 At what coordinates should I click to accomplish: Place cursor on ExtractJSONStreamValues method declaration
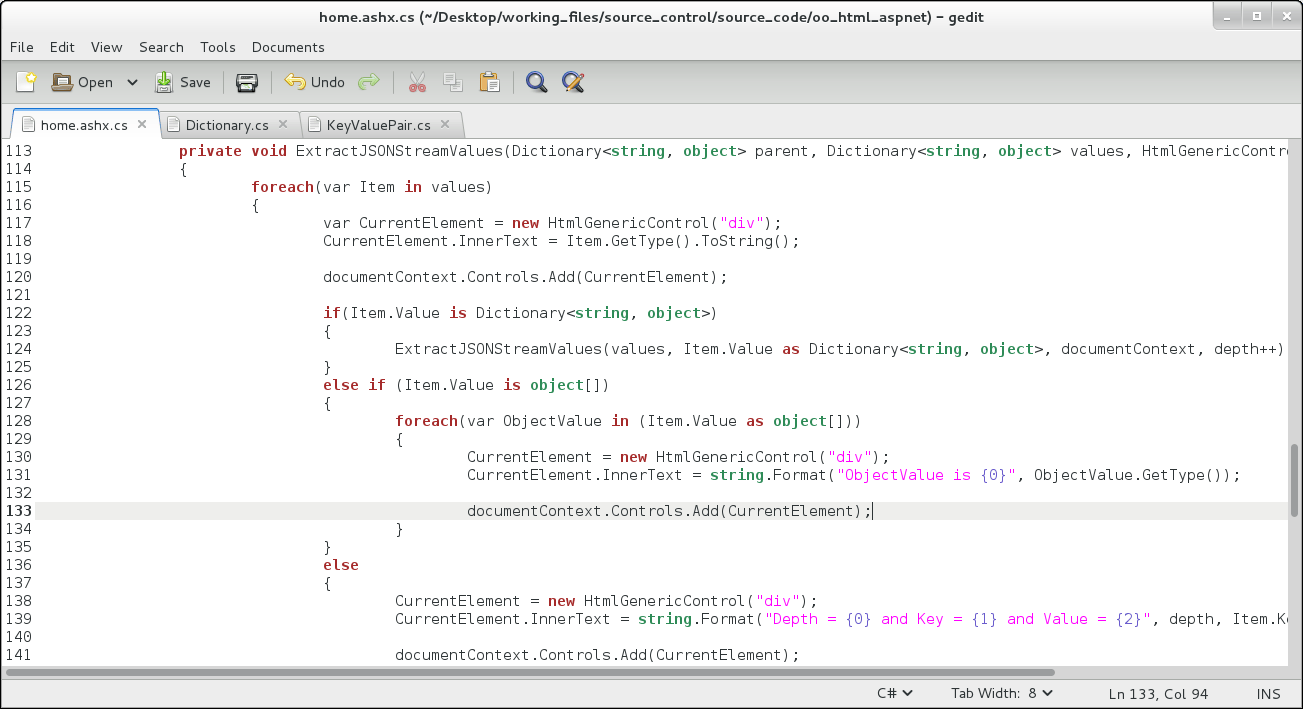401,151
